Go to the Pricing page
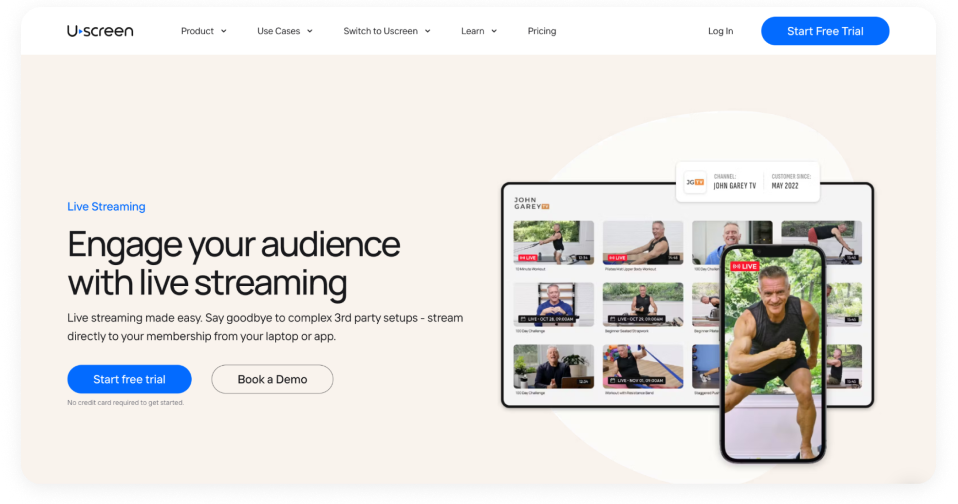 542,31
